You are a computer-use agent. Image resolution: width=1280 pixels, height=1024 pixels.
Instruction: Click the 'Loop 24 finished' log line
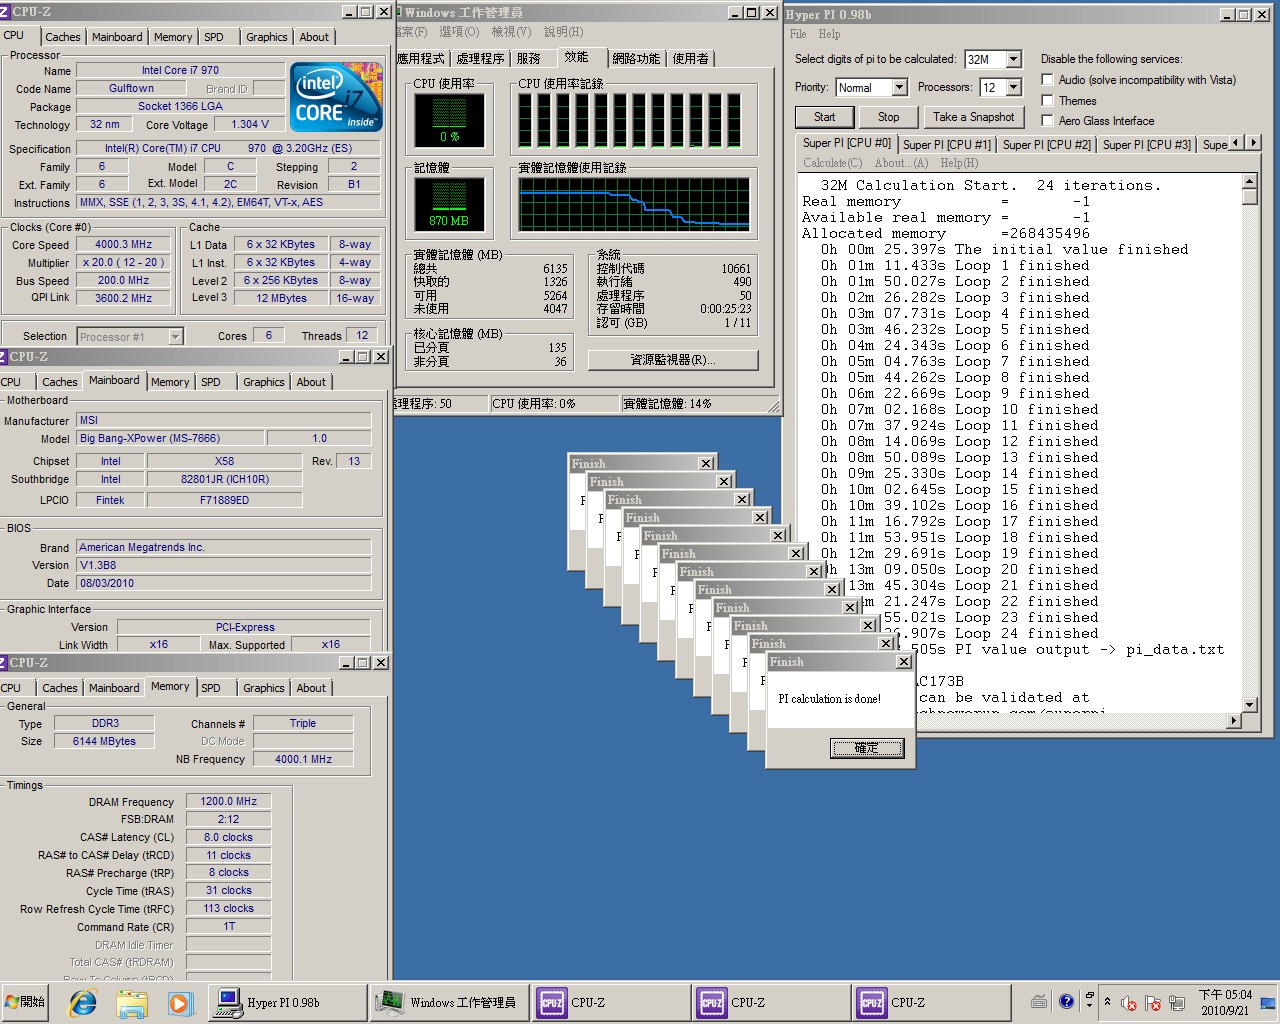click(1000, 633)
